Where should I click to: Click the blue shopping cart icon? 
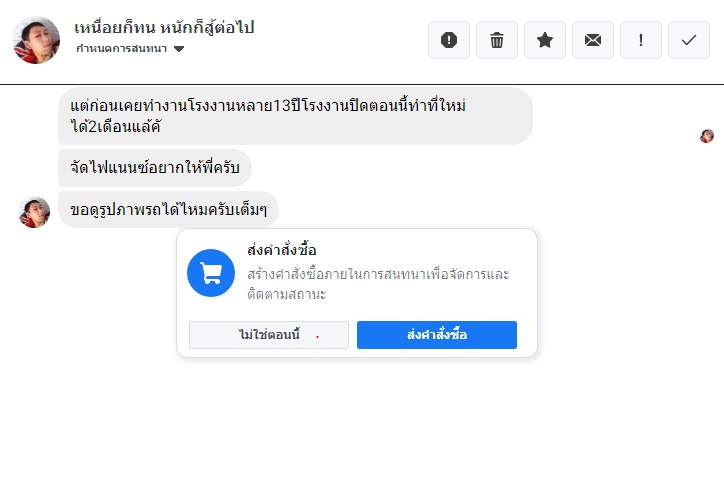pyautogui.click(x=211, y=273)
